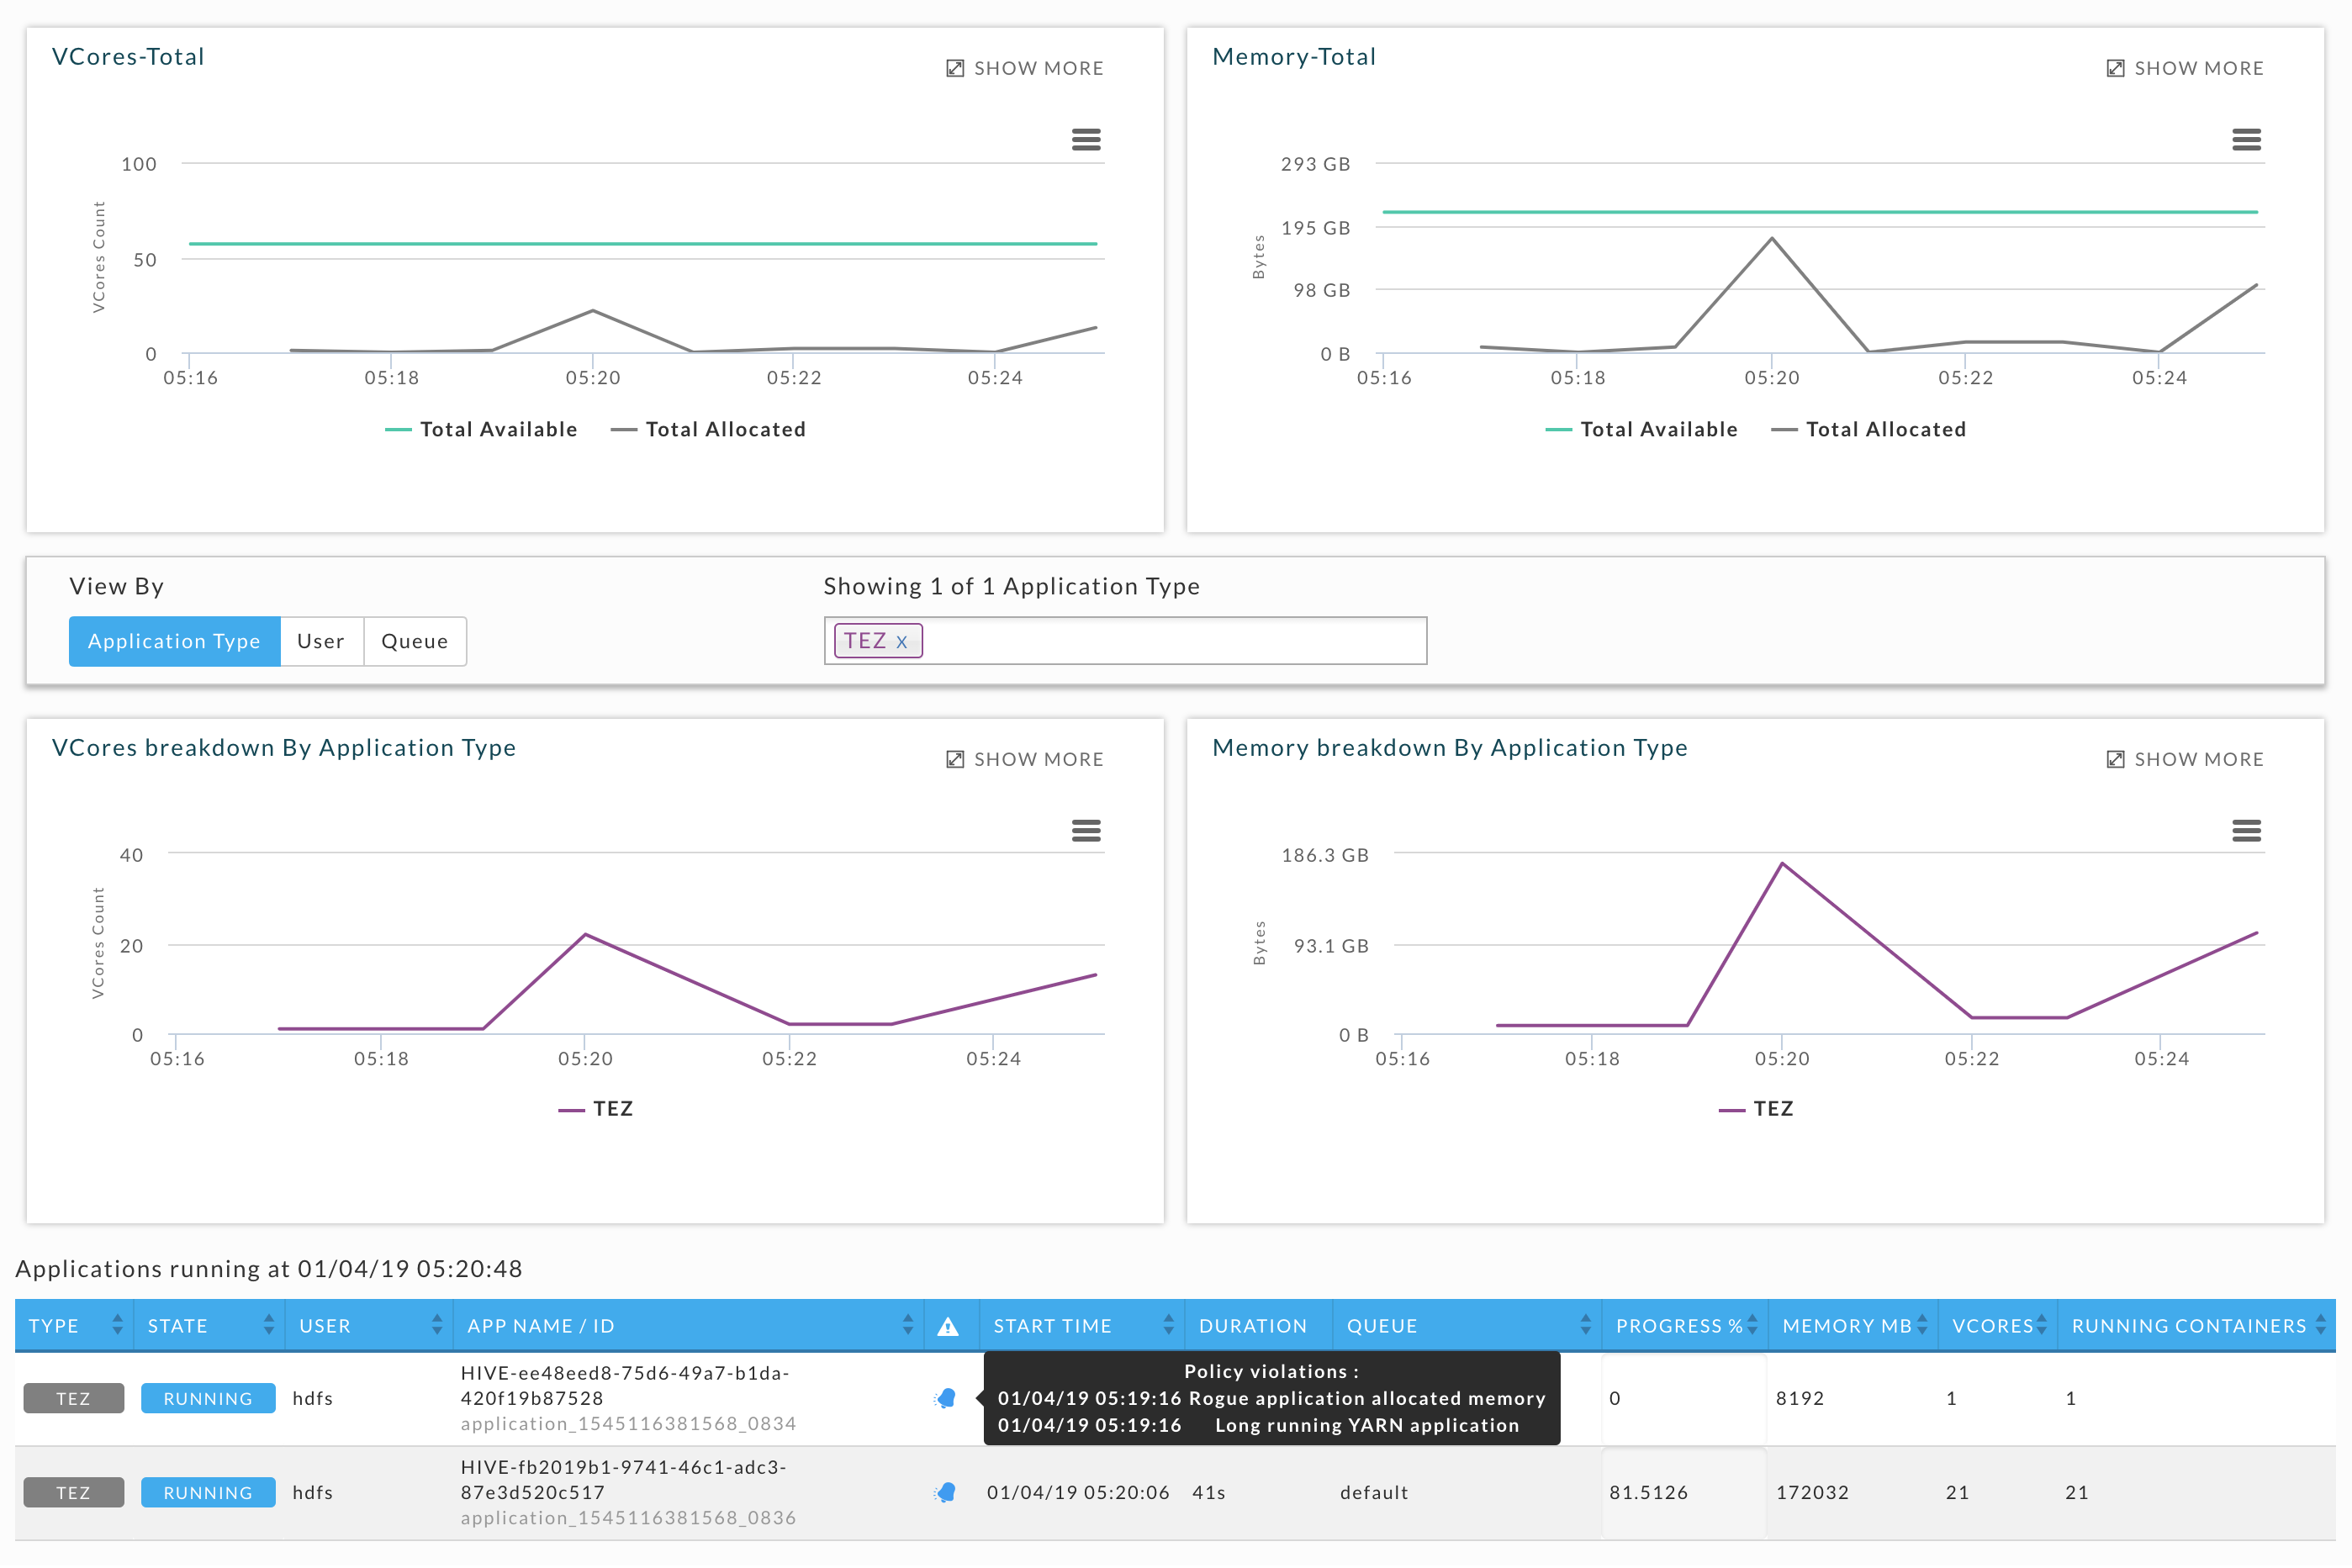Image resolution: width=2352 pixels, height=1568 pixels.
Task: Sort table by START TIME column
Action: click(x=1081, y=1325)
